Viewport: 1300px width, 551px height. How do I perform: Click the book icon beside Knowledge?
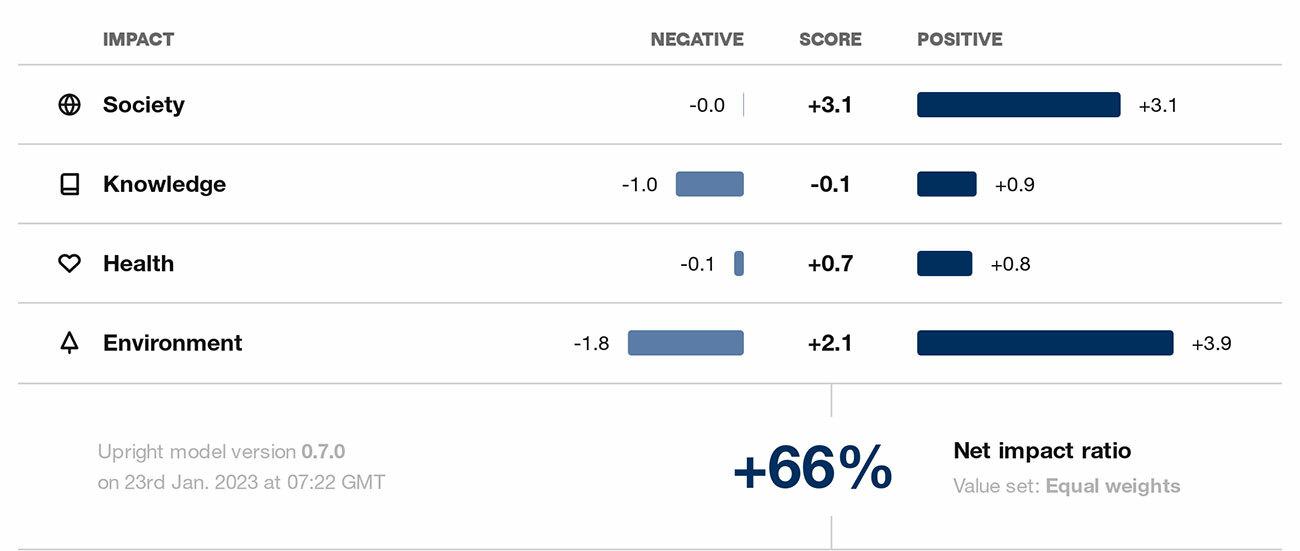click(x=69, y=184)
